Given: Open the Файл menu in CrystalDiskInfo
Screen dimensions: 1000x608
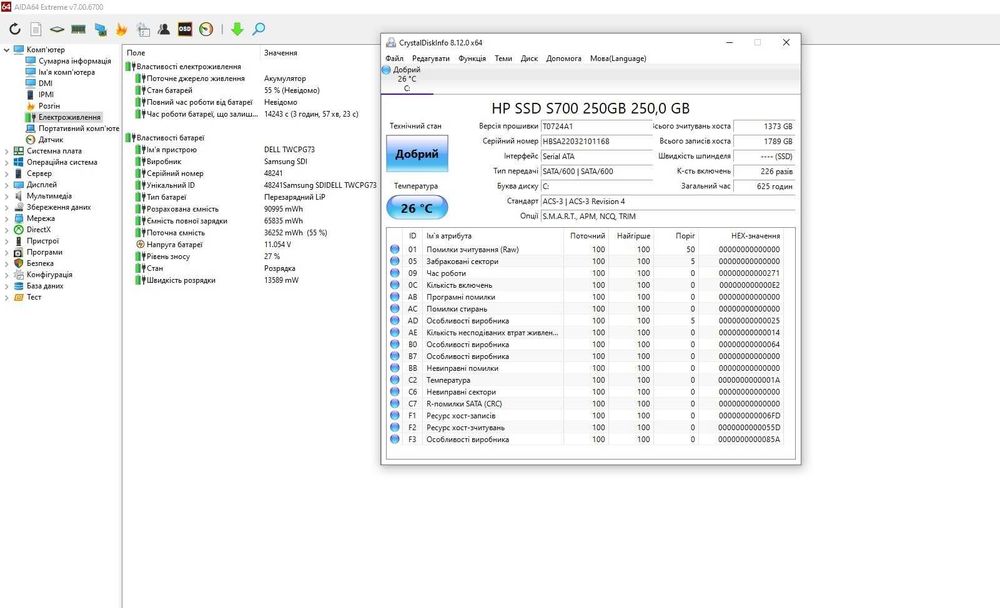Looking at the screenshot, I should click(394, 58).
